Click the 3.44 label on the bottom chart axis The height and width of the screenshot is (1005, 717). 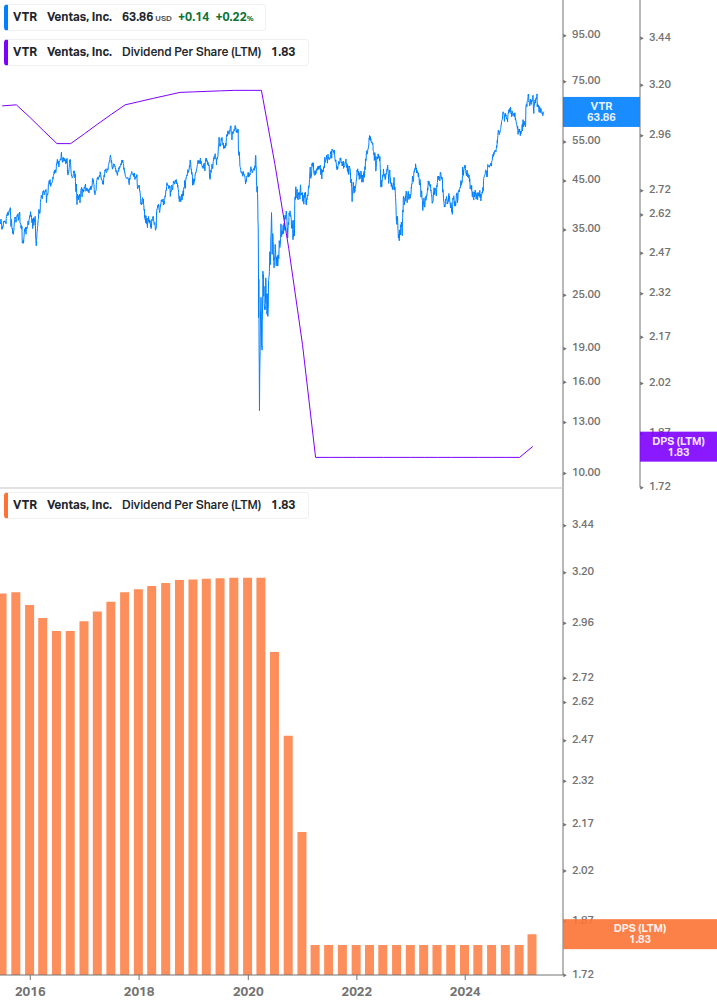[582, 524]
